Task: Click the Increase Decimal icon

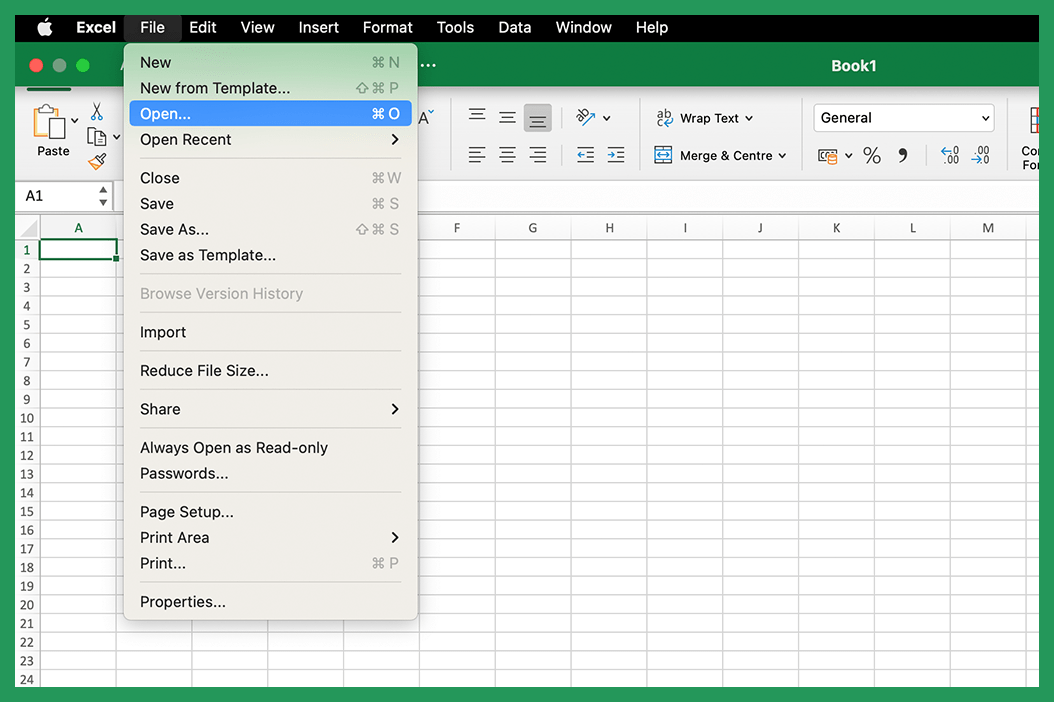Action: tap(948, 155)
